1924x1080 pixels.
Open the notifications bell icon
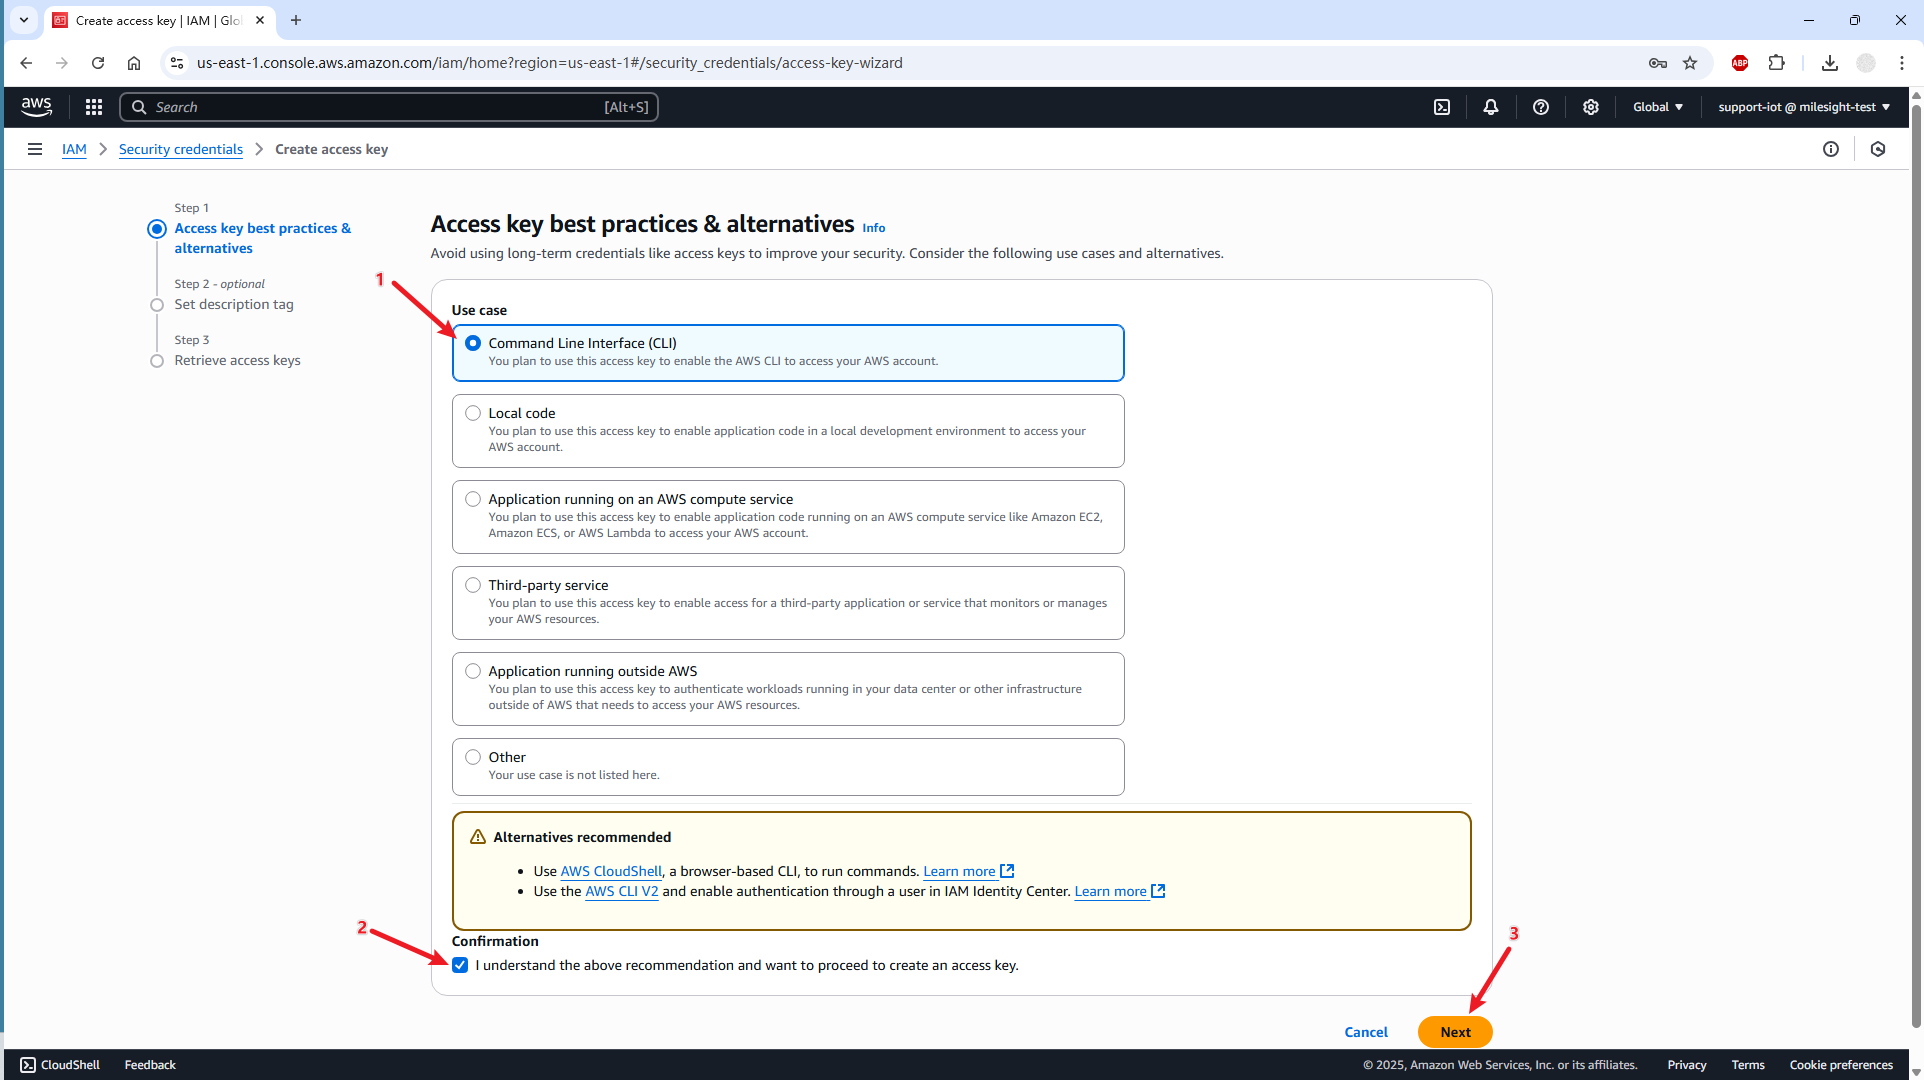[1491, 107]
